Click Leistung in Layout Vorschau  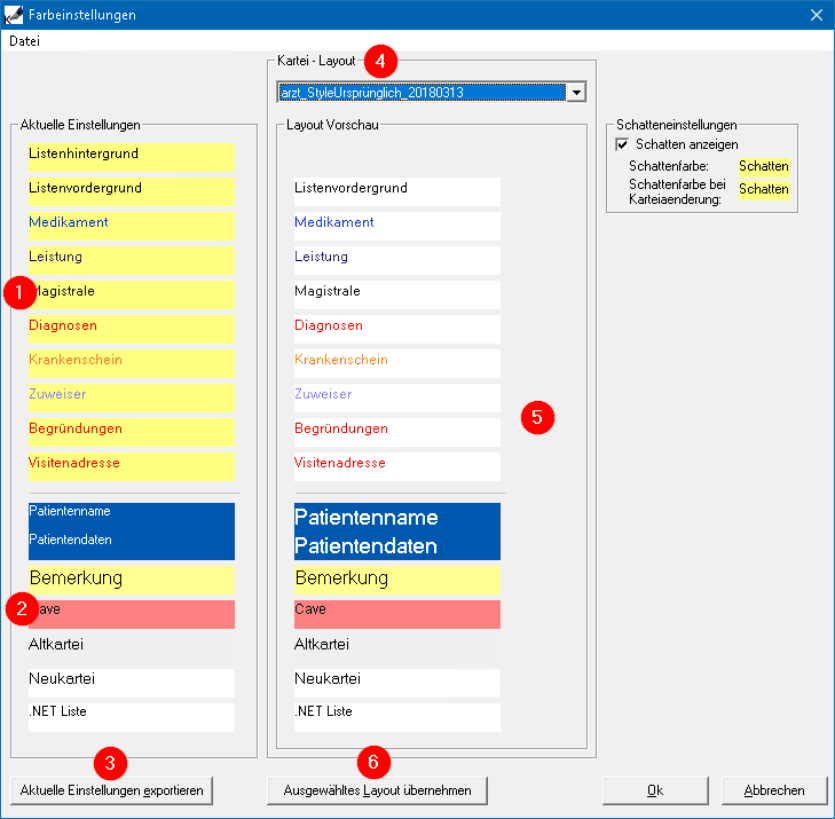pos(397,260)
